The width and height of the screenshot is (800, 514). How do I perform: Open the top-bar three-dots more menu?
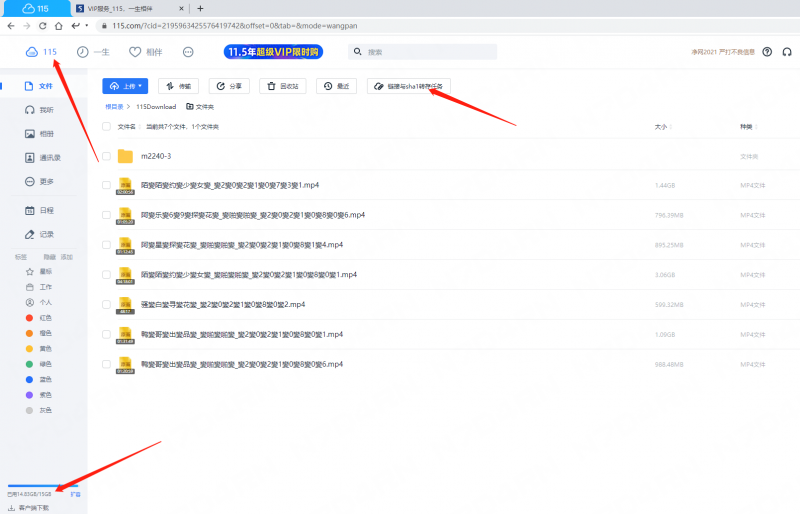(188, 52)
